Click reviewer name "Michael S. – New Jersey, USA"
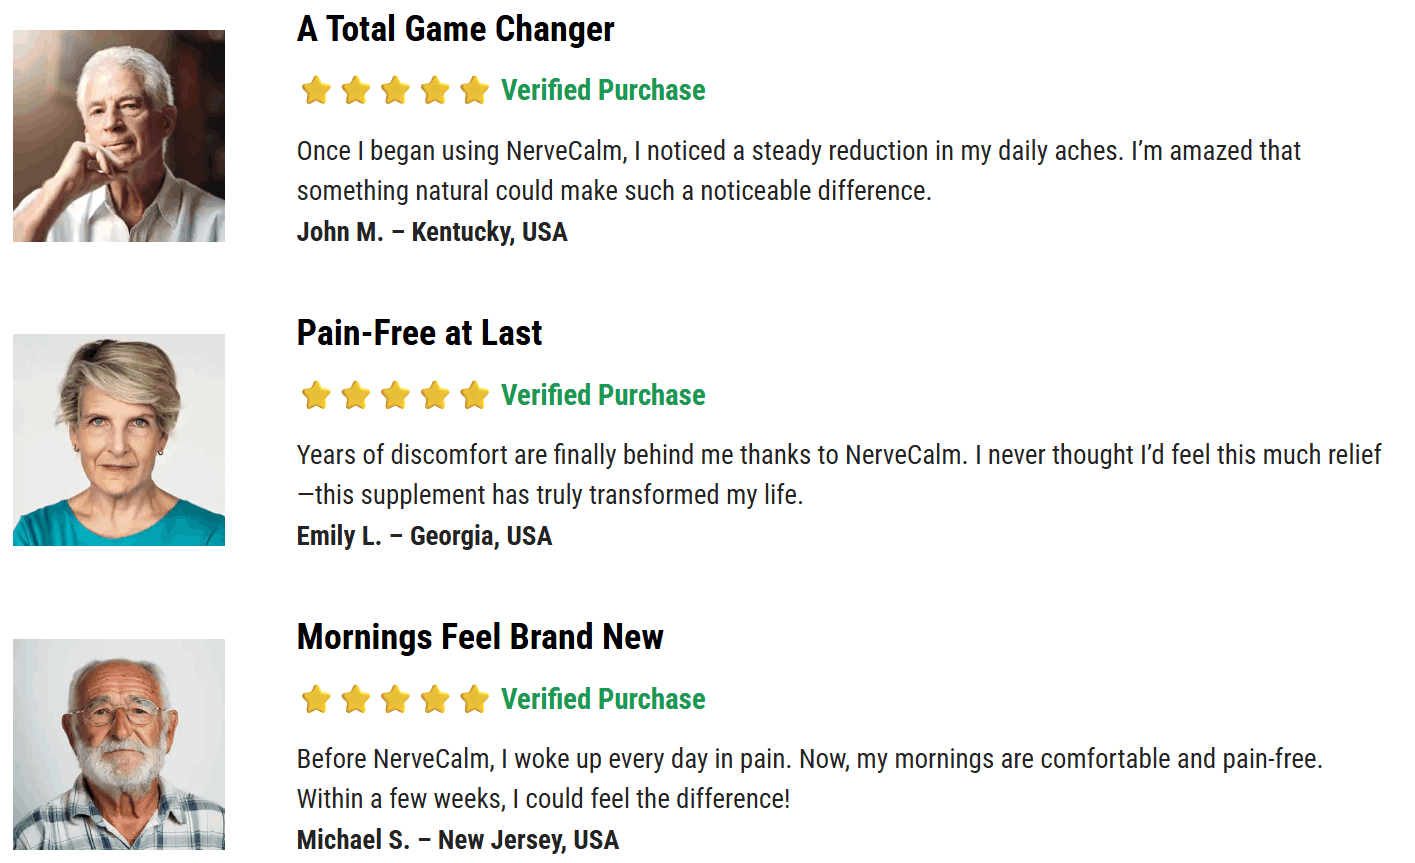 458,840
